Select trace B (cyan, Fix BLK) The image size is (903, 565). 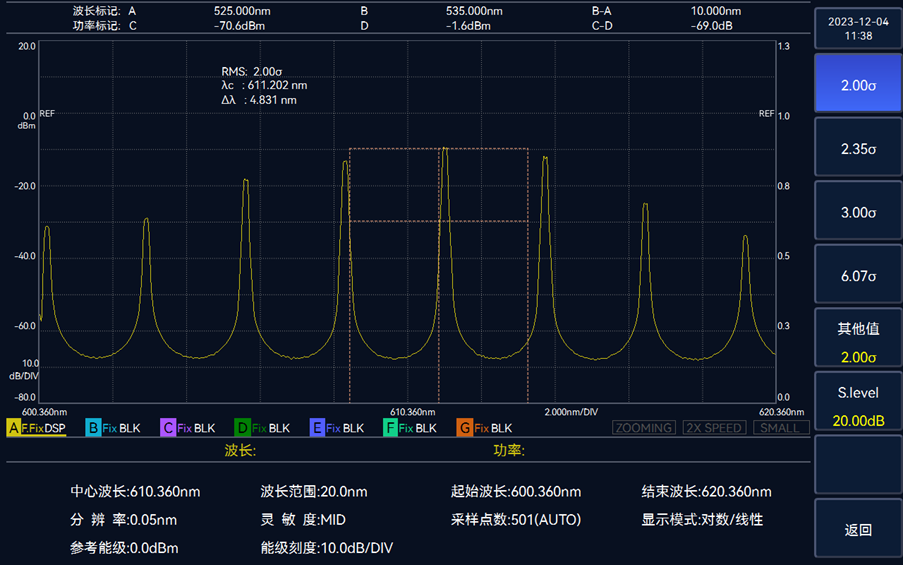click(x=113, y=428)
